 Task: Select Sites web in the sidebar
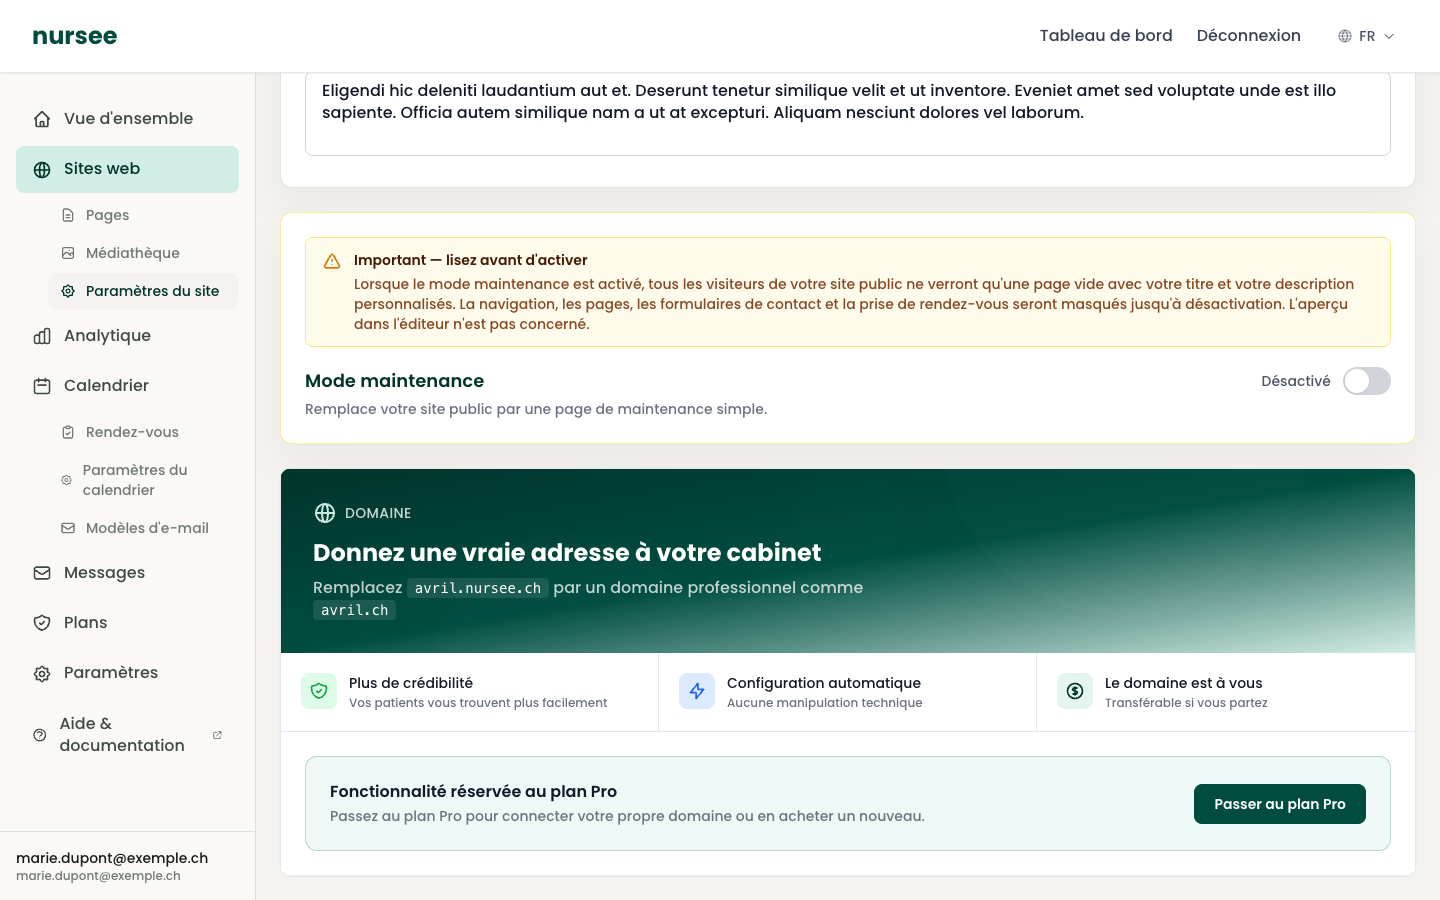point(127,169)
